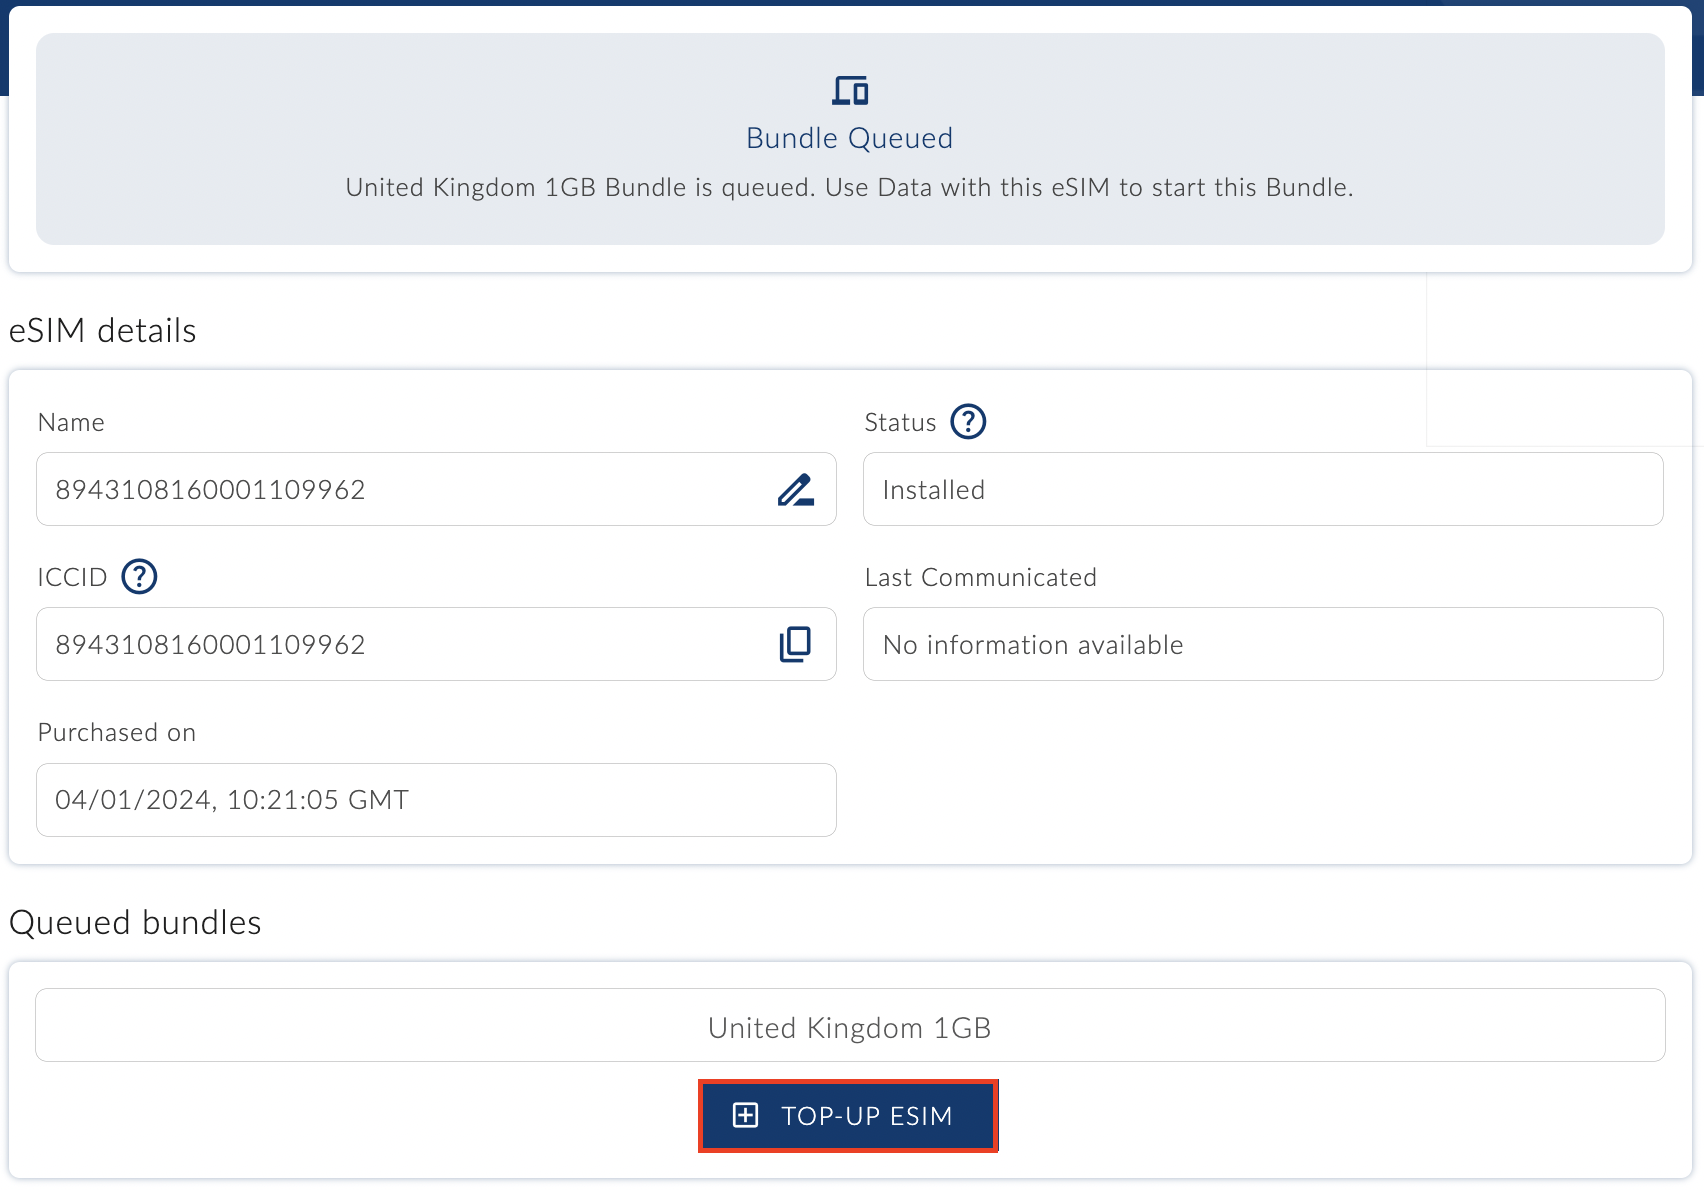Click the Name field showing 8943108160001109962
Viewport: 1704px width, 1190px height.
(400, 490)
